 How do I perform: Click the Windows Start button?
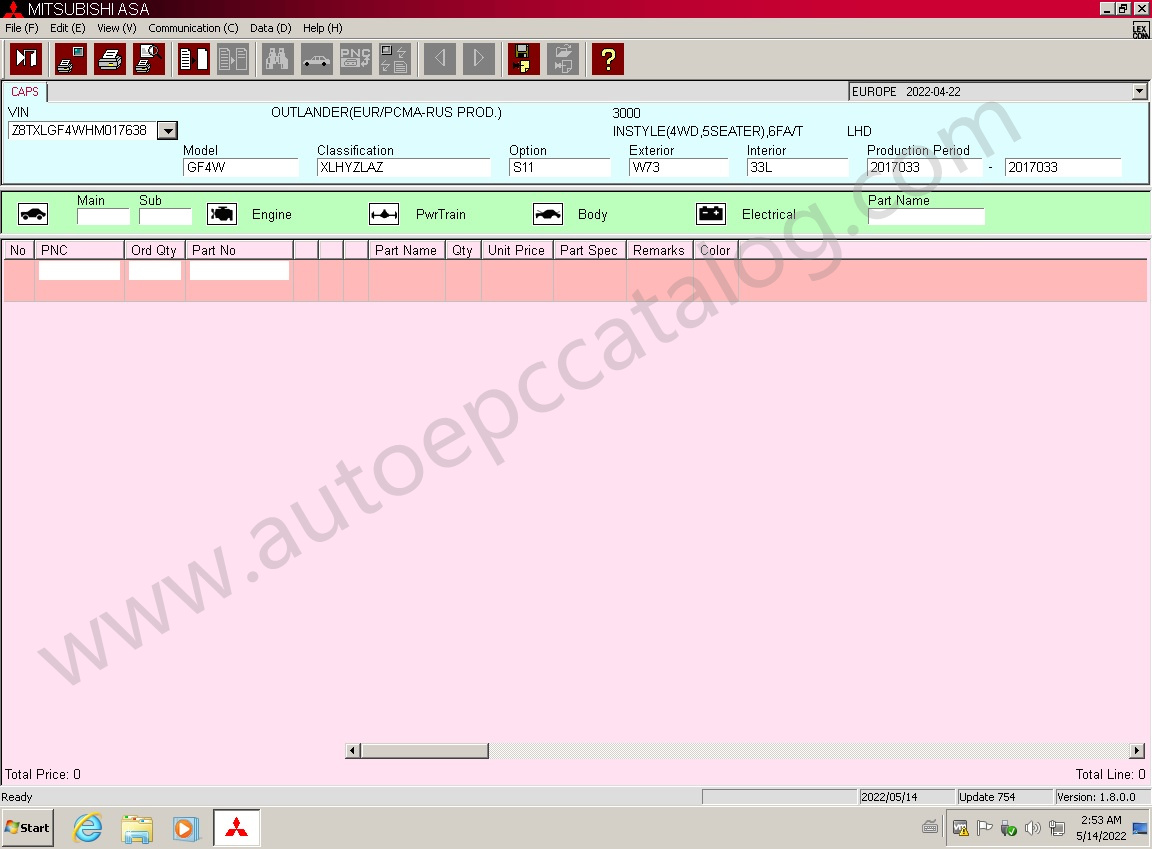click(x=28, y=828)
